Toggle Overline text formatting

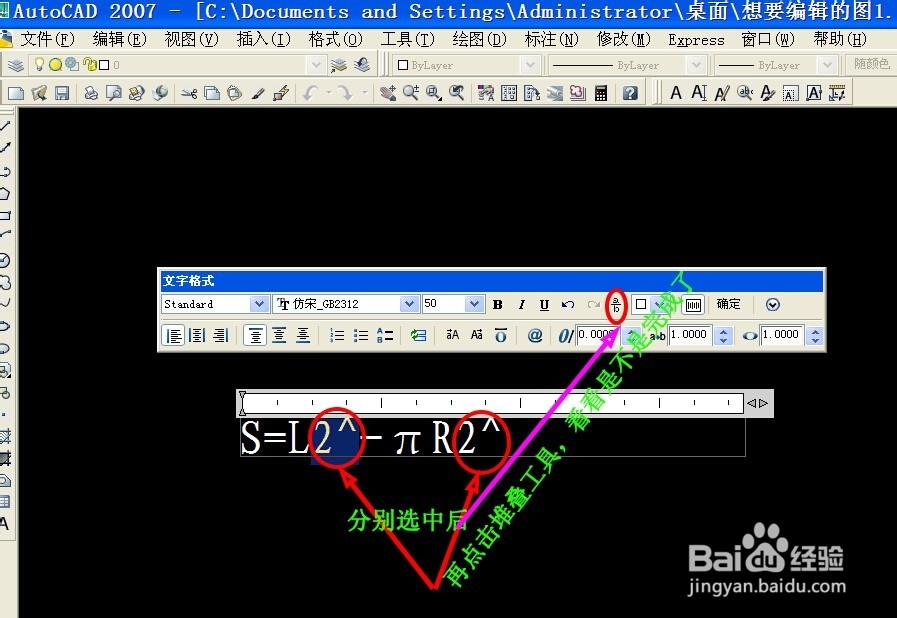[x=501, y=335]
